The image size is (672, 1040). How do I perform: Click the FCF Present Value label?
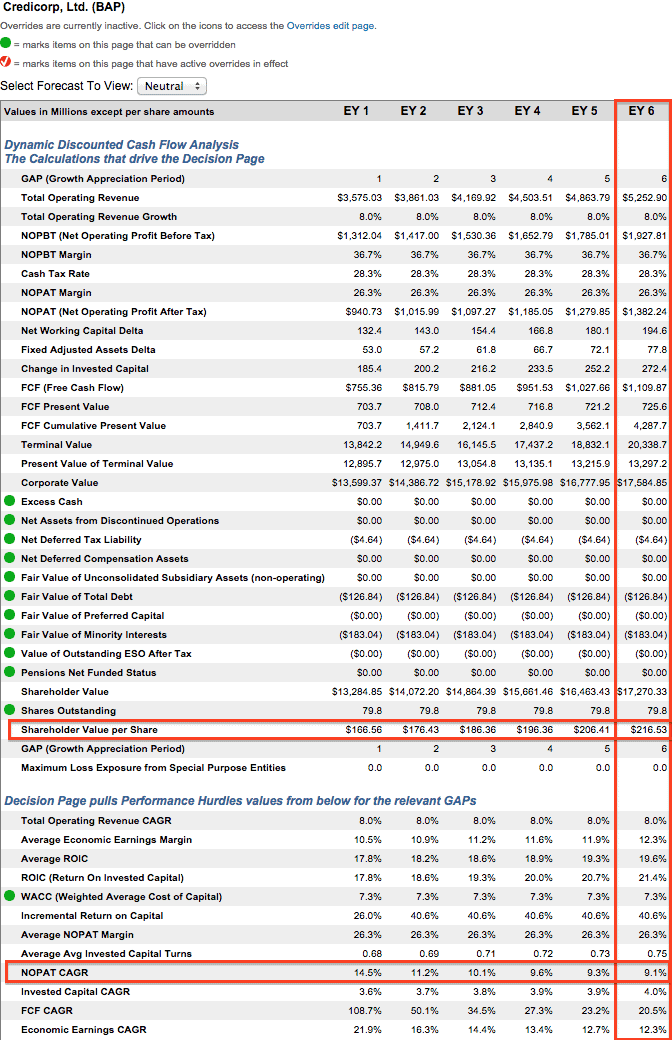point(65,407)
